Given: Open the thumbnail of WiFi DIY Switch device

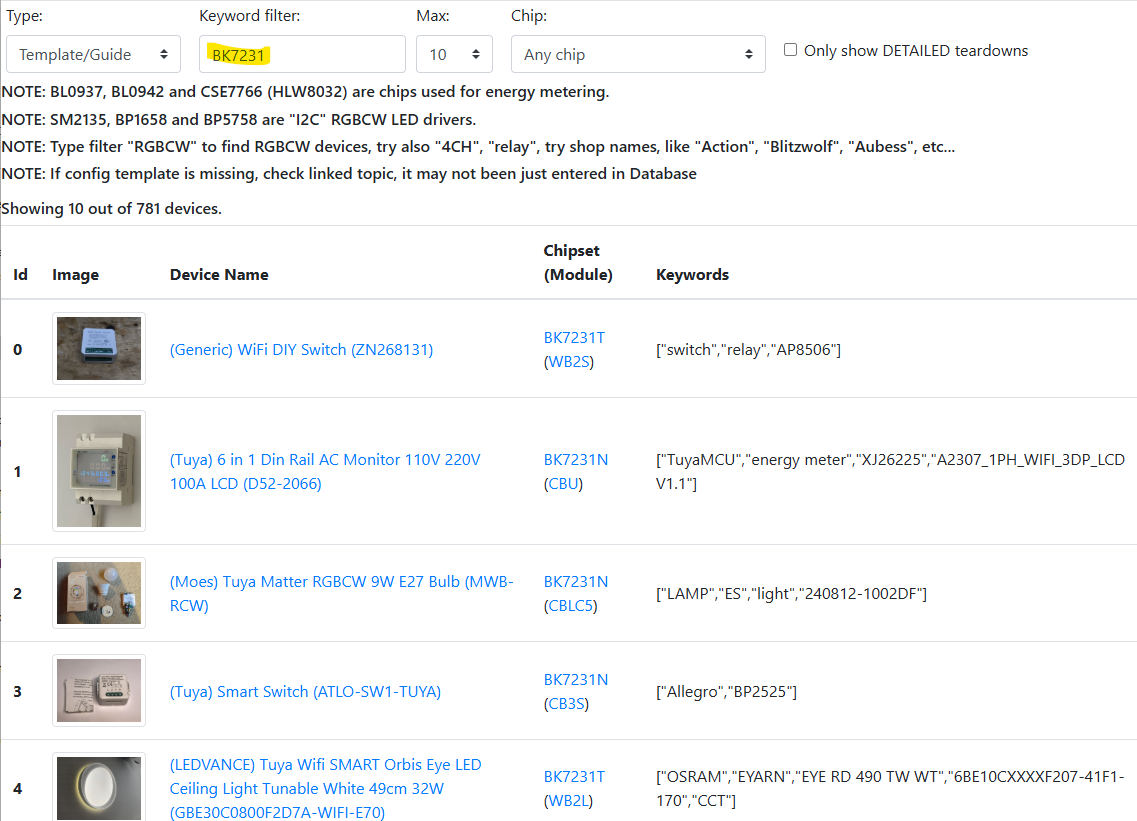Looking at the screenshot, I should (x=99, y=348).
